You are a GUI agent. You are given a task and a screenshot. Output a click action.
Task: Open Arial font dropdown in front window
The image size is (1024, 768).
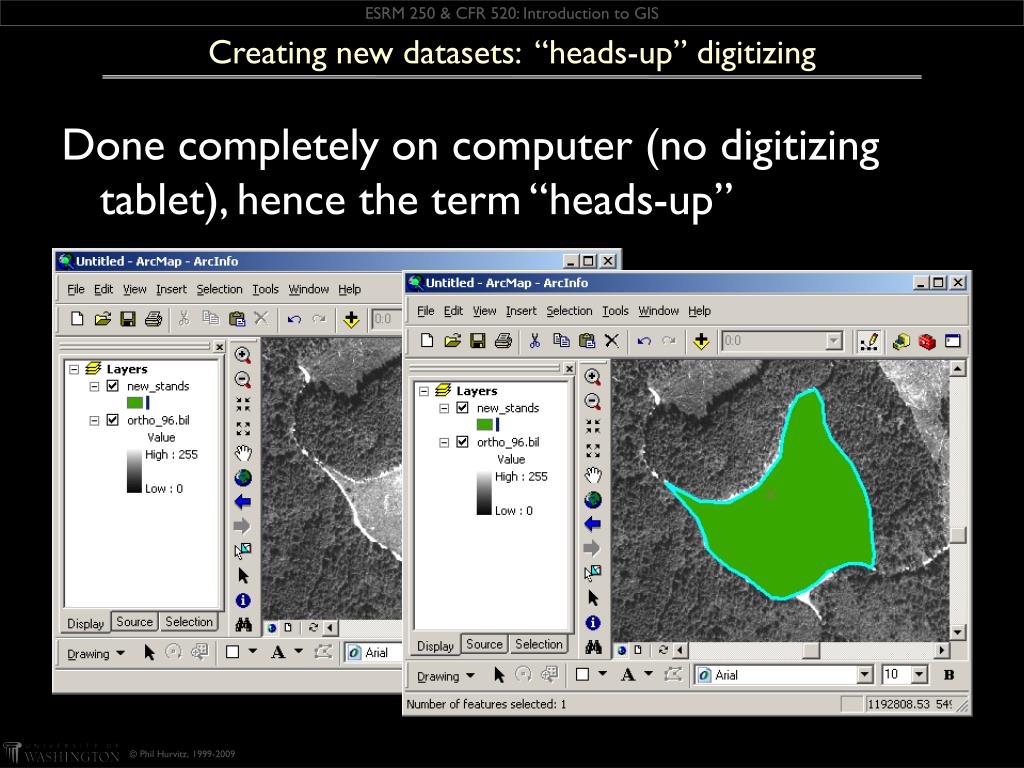865,675
